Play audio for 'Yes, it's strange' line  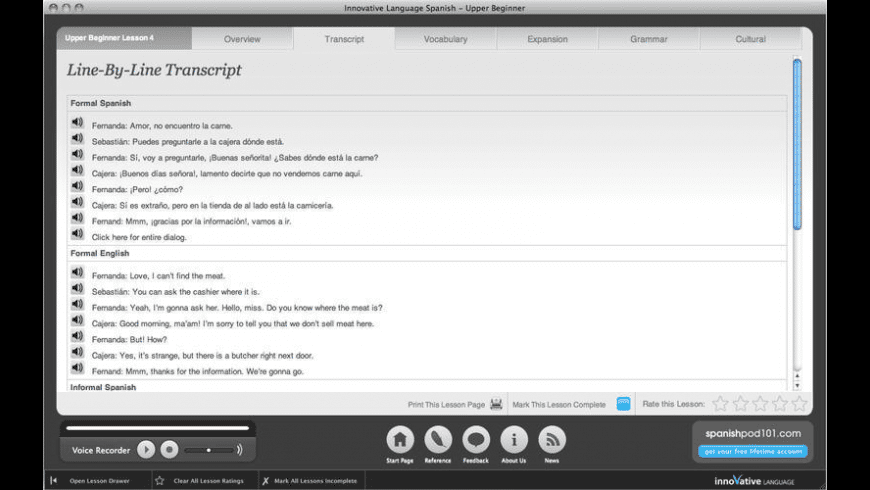77,352
